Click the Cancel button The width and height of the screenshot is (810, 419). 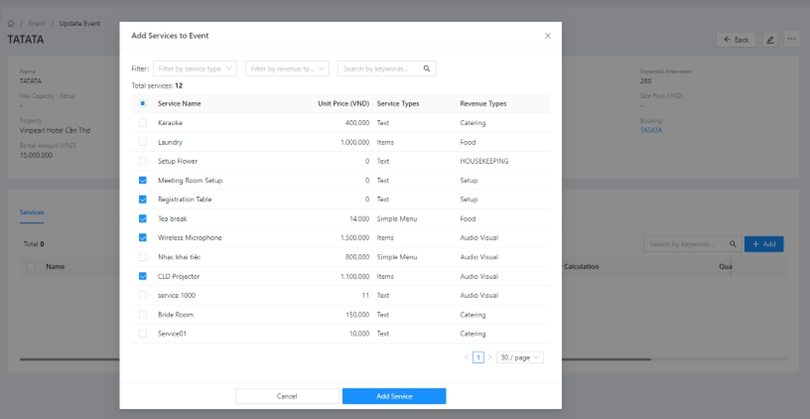point(287,396)
